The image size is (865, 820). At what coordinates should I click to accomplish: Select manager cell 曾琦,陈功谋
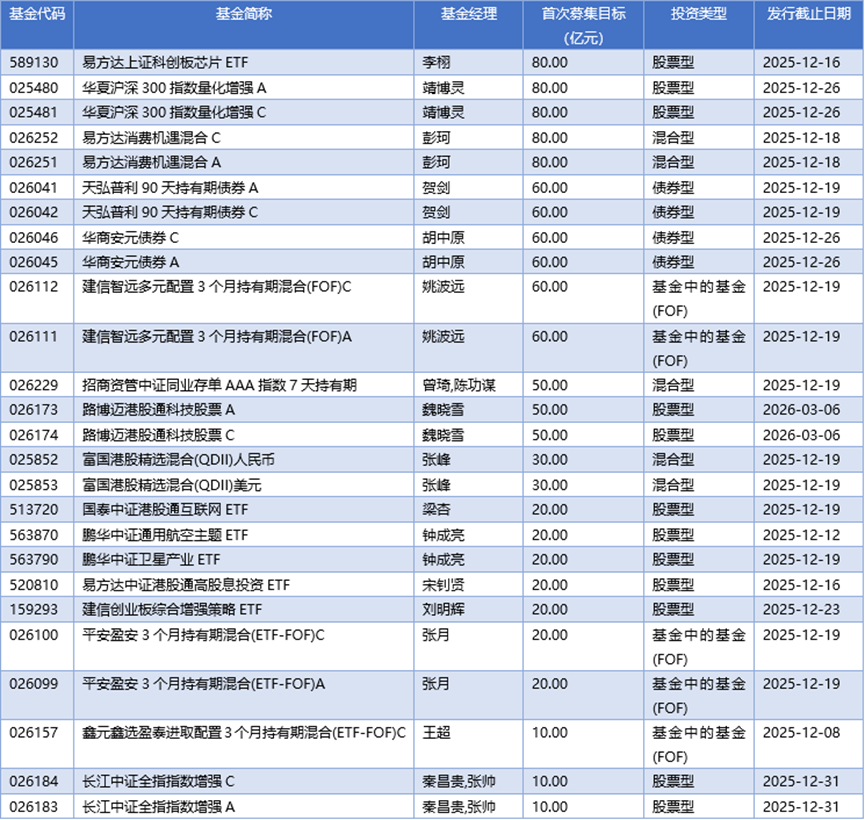point(459,384)
